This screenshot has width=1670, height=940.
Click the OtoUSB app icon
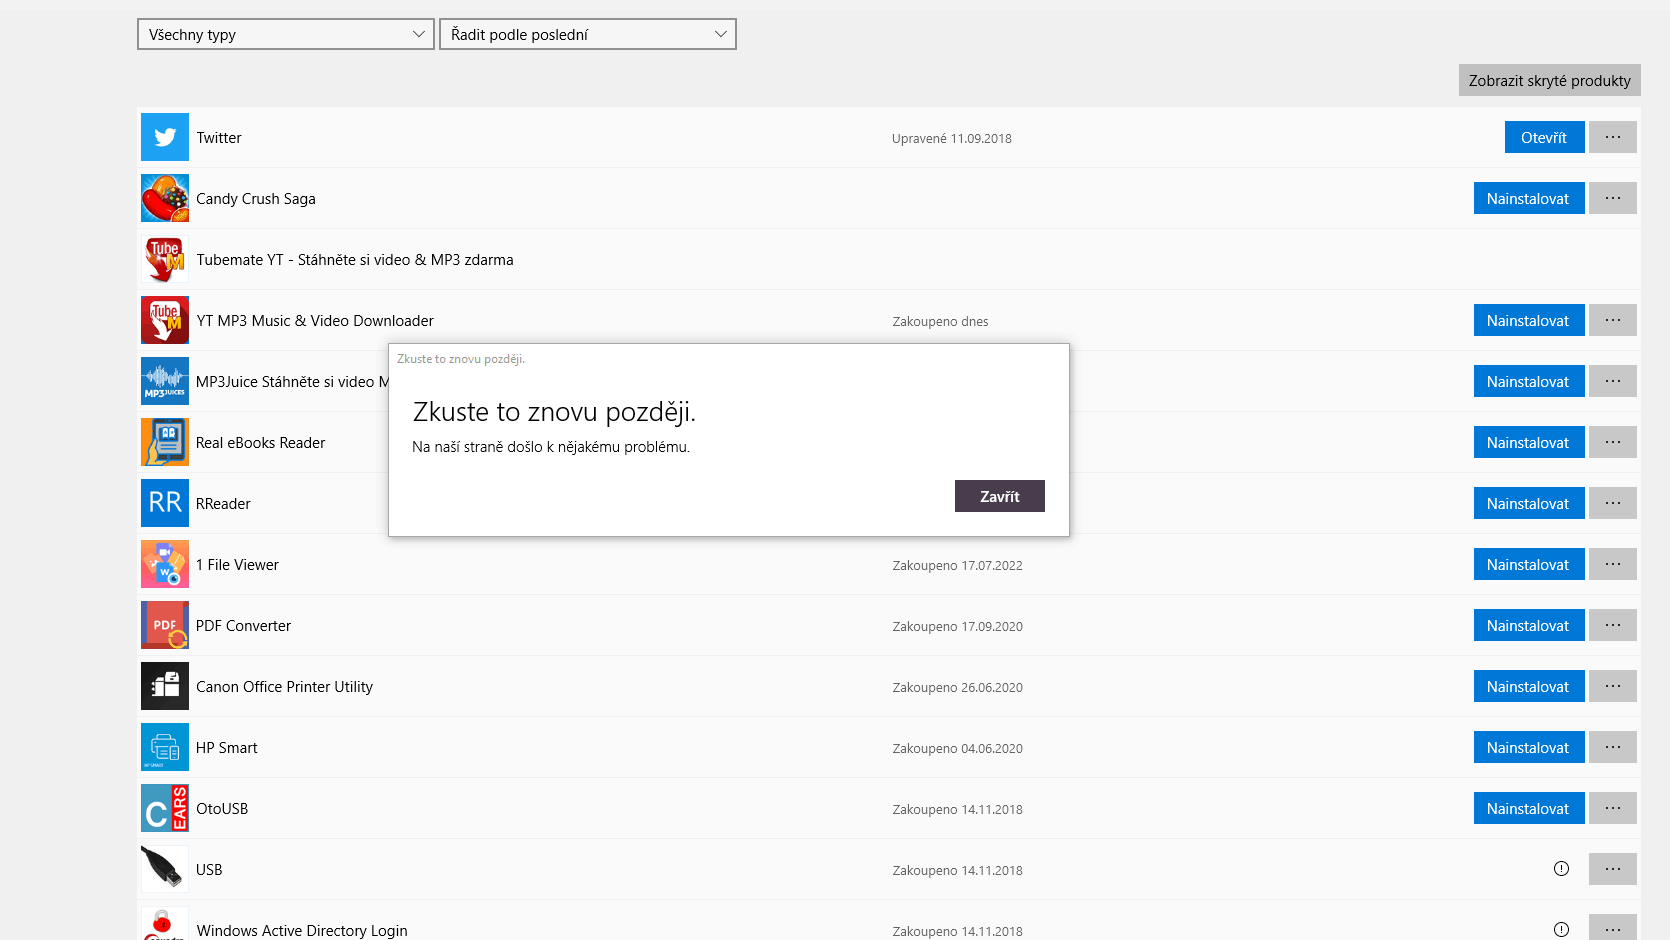point(165,808)
